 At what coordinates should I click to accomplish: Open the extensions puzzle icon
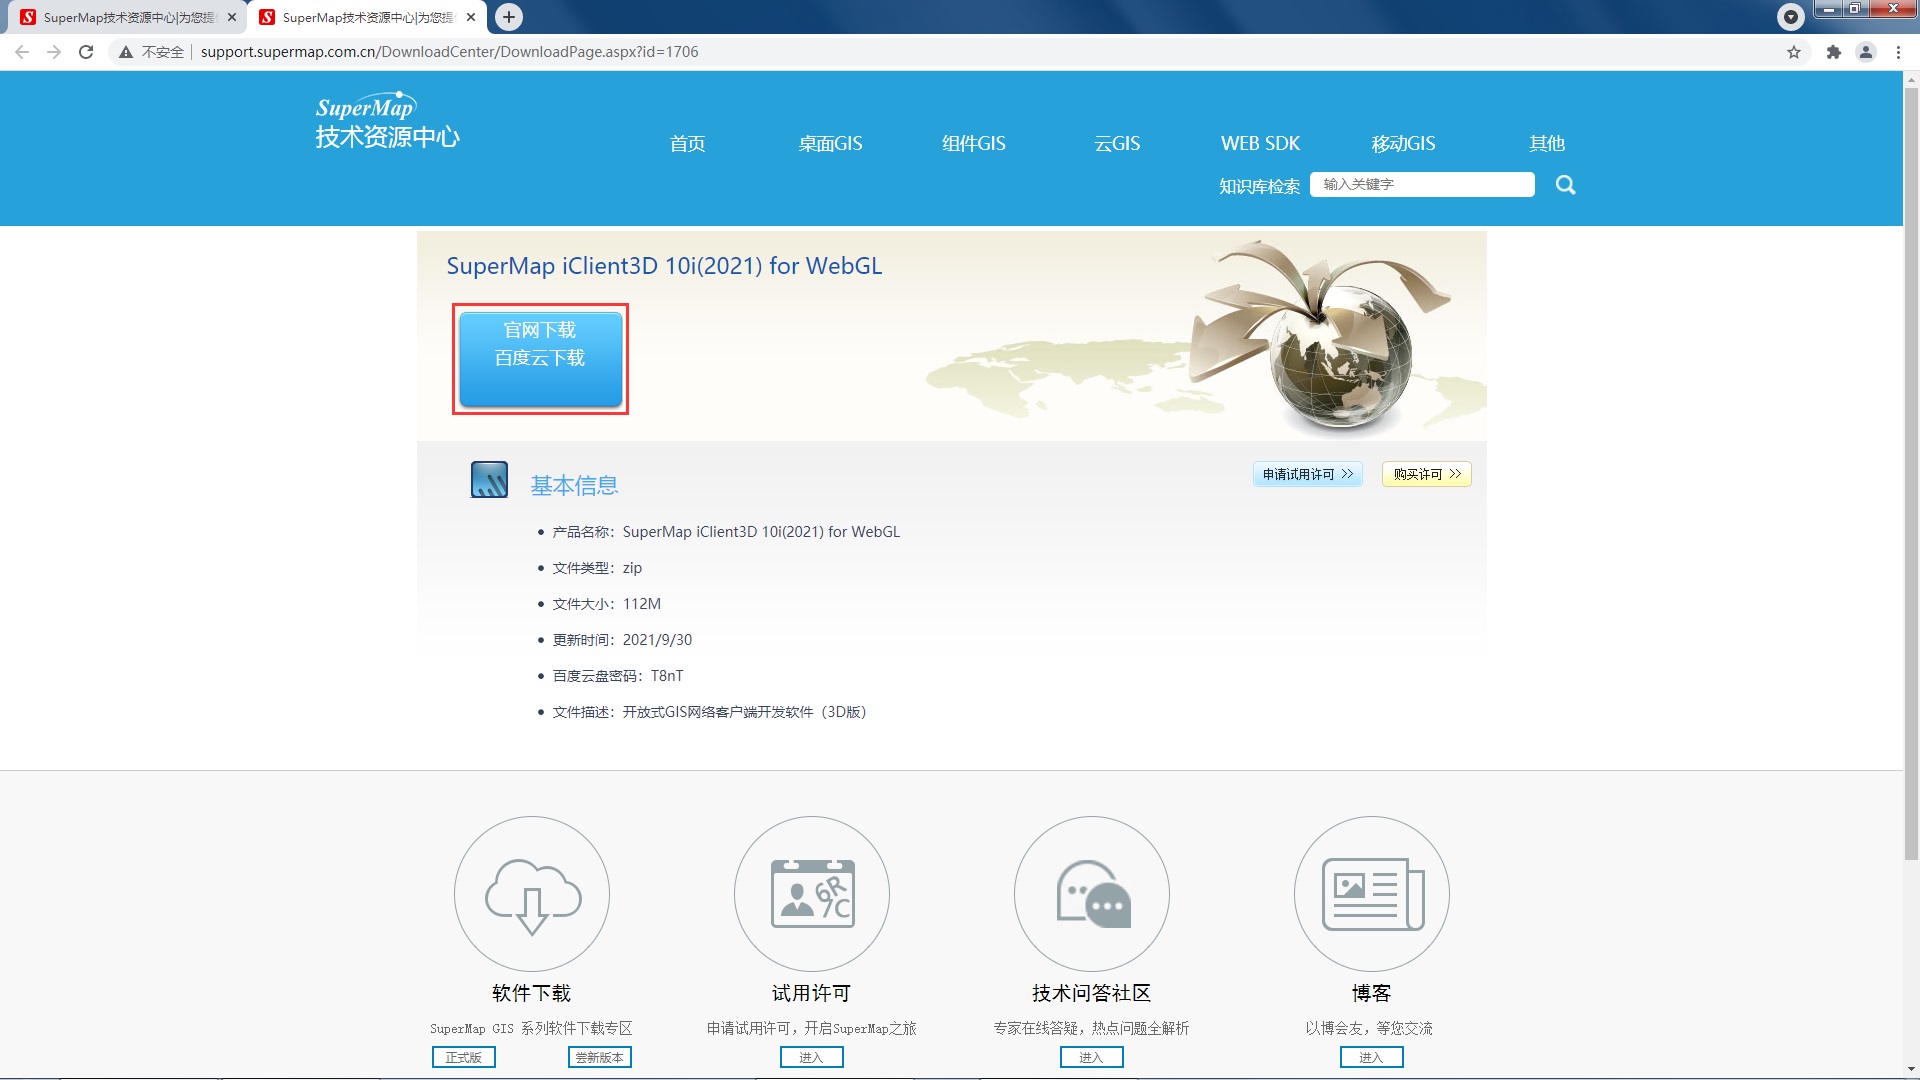pyautogui.click(x=1834, y=52)
